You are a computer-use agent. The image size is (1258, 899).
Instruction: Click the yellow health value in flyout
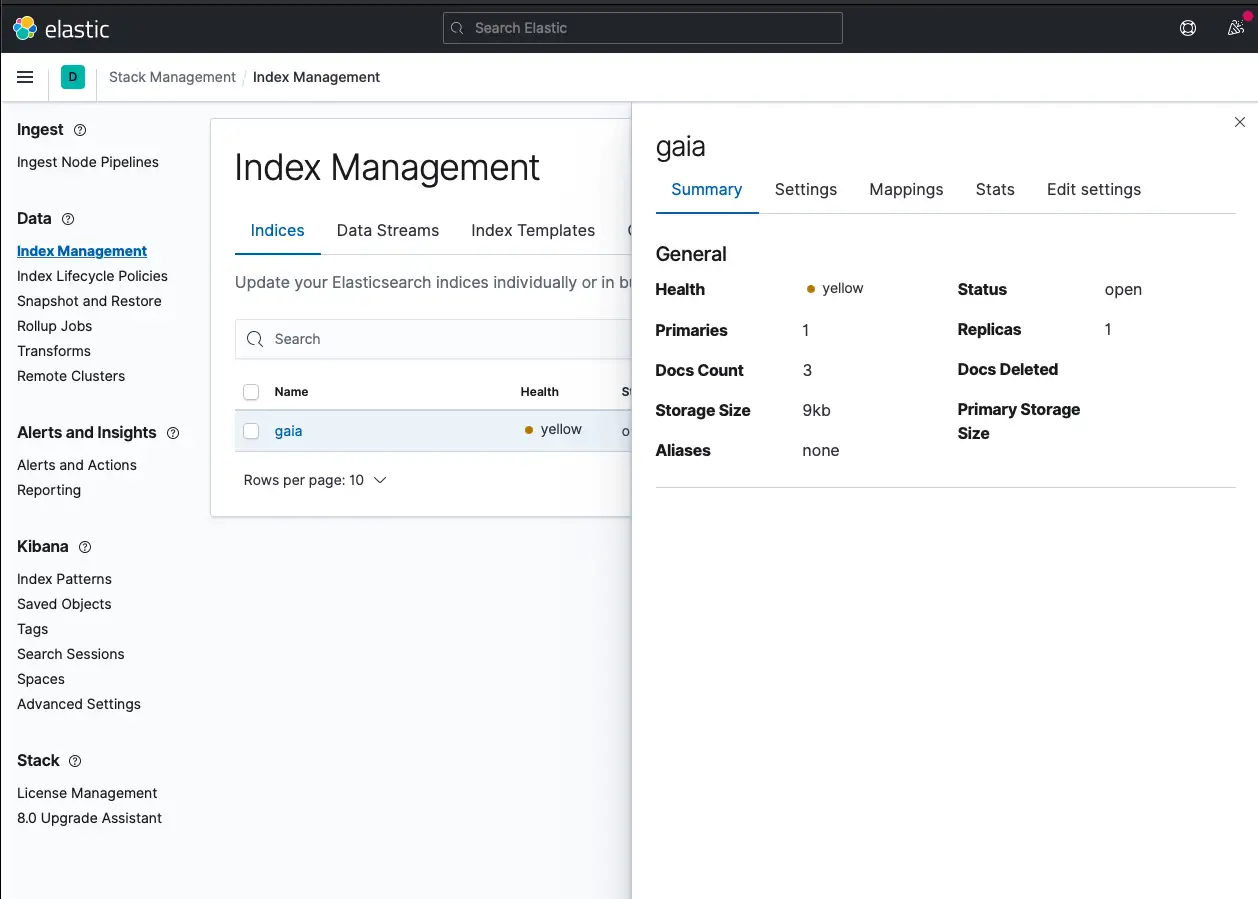click(x=835, y=289)
